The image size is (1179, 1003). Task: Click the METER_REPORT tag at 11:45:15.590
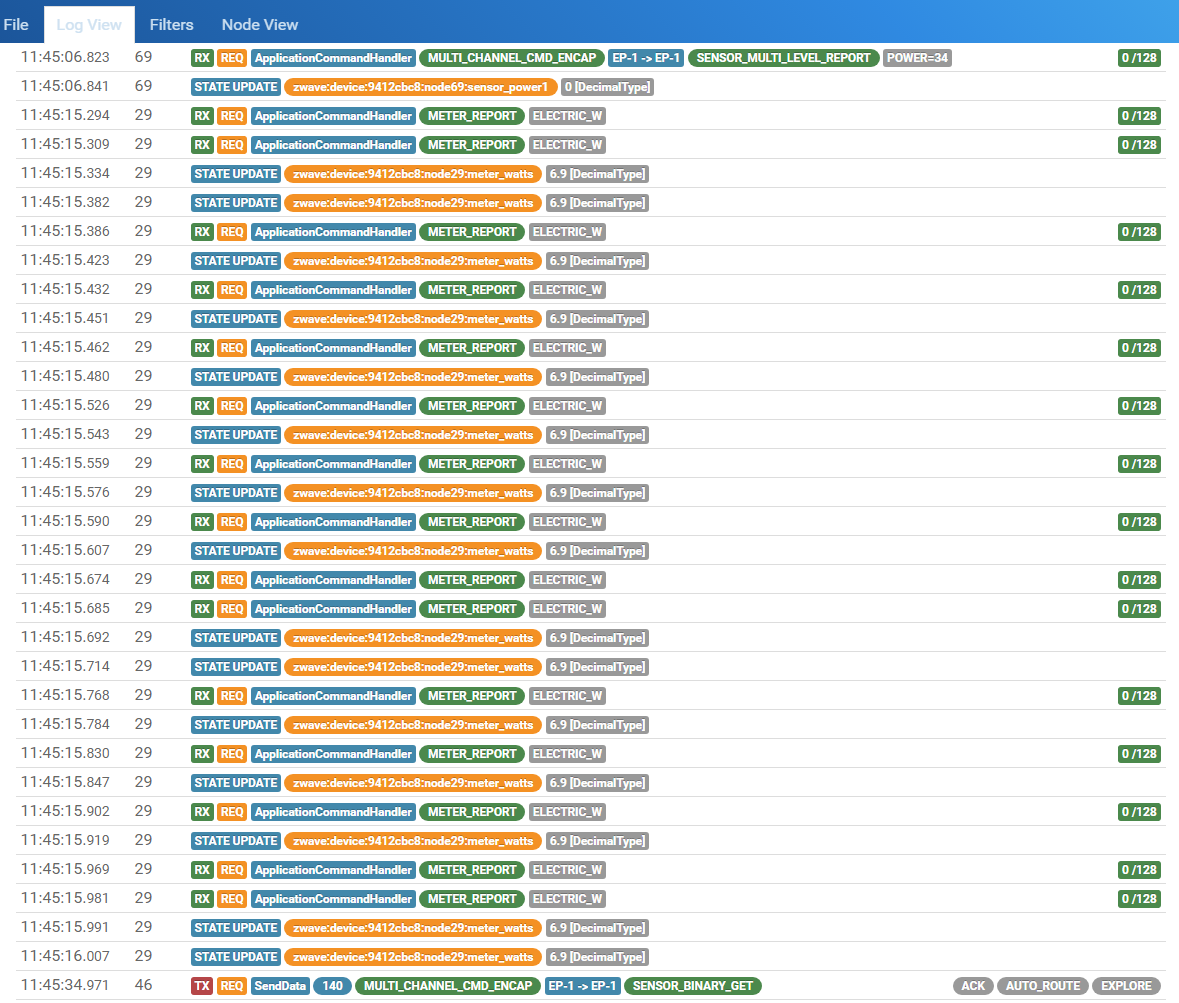coord(472,522)
